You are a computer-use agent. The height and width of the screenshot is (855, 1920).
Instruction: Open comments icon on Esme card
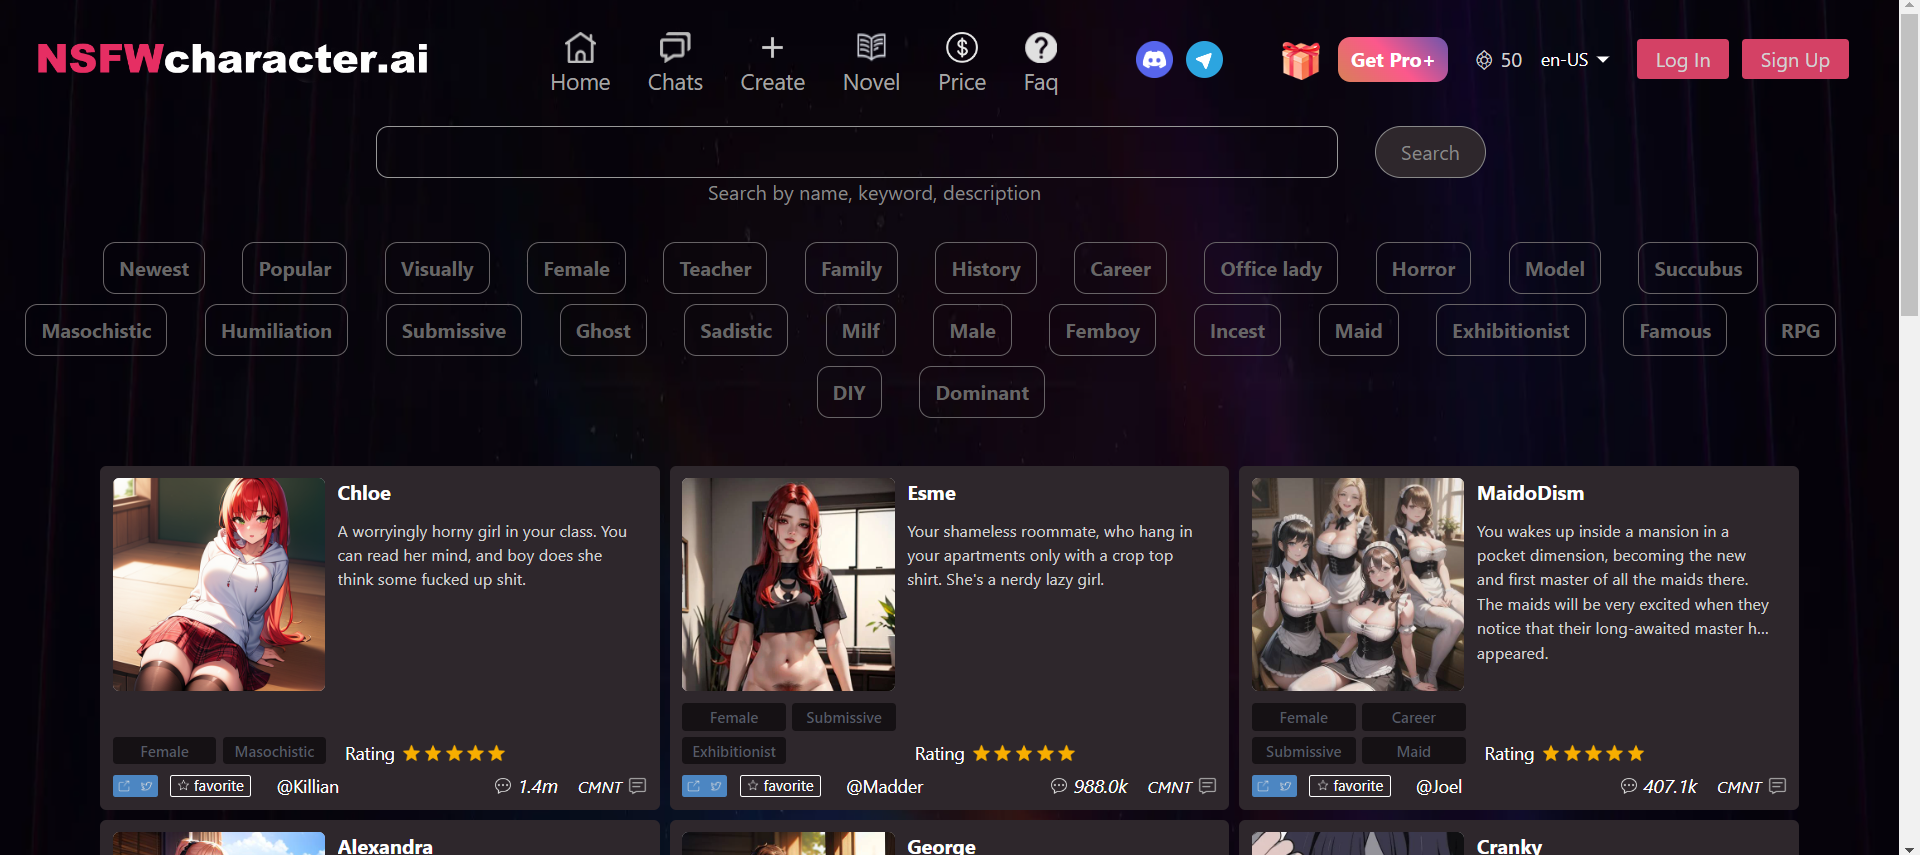pos(1207,786)
